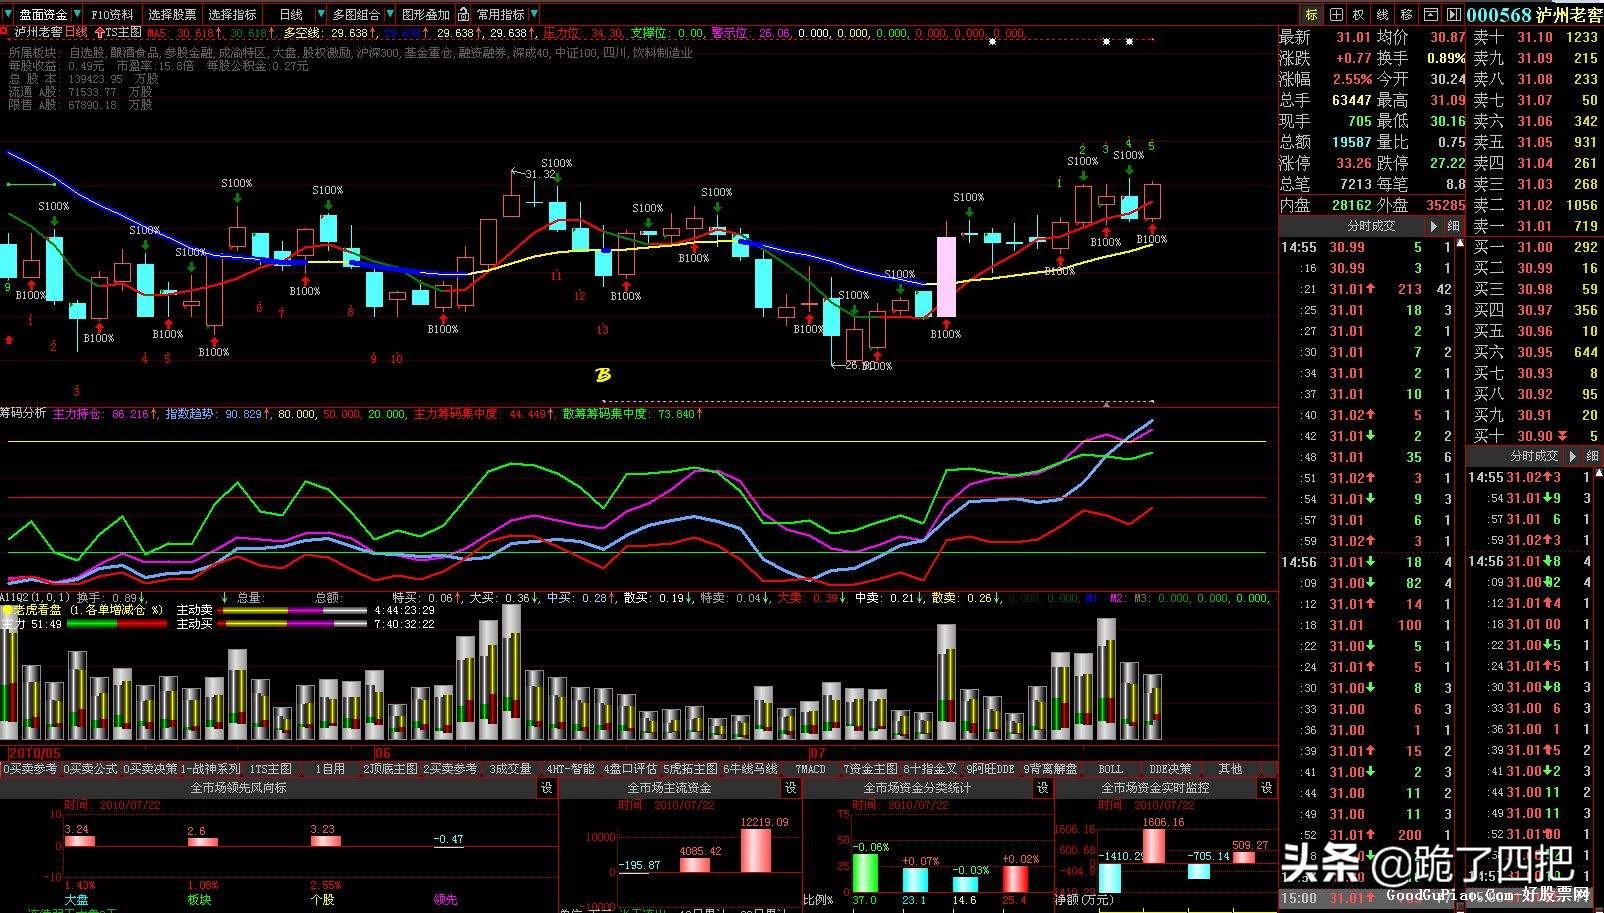This screenshot has height=913, width=1604.
Task: Click the window panel icon next to 移
Action: pos(1431,15)
